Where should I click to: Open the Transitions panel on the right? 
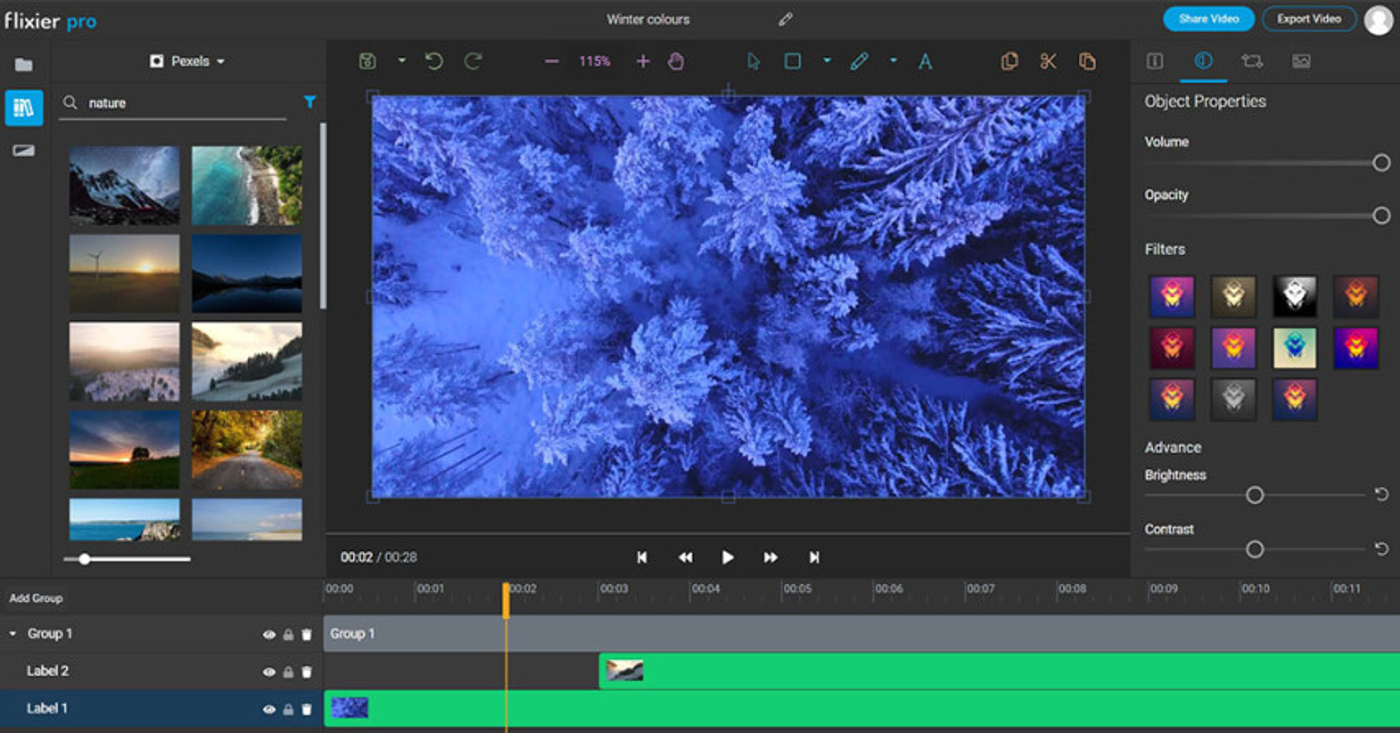click(1251, 61)
